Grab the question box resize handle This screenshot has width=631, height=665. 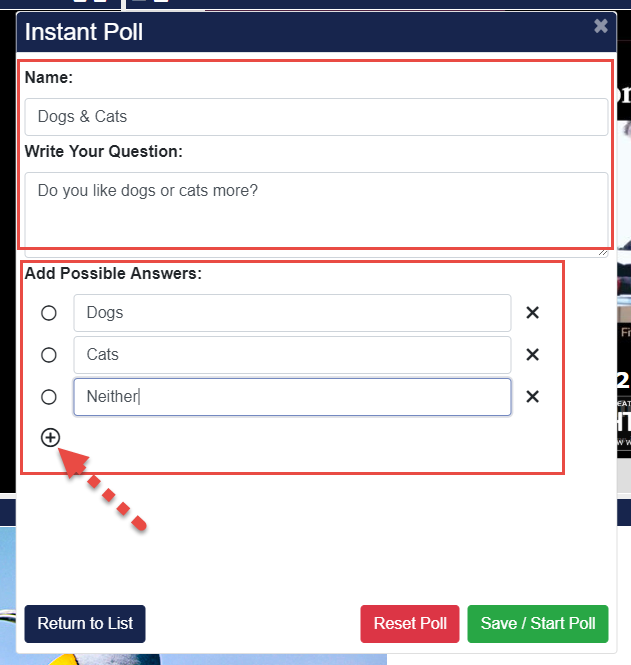point(604,251)
